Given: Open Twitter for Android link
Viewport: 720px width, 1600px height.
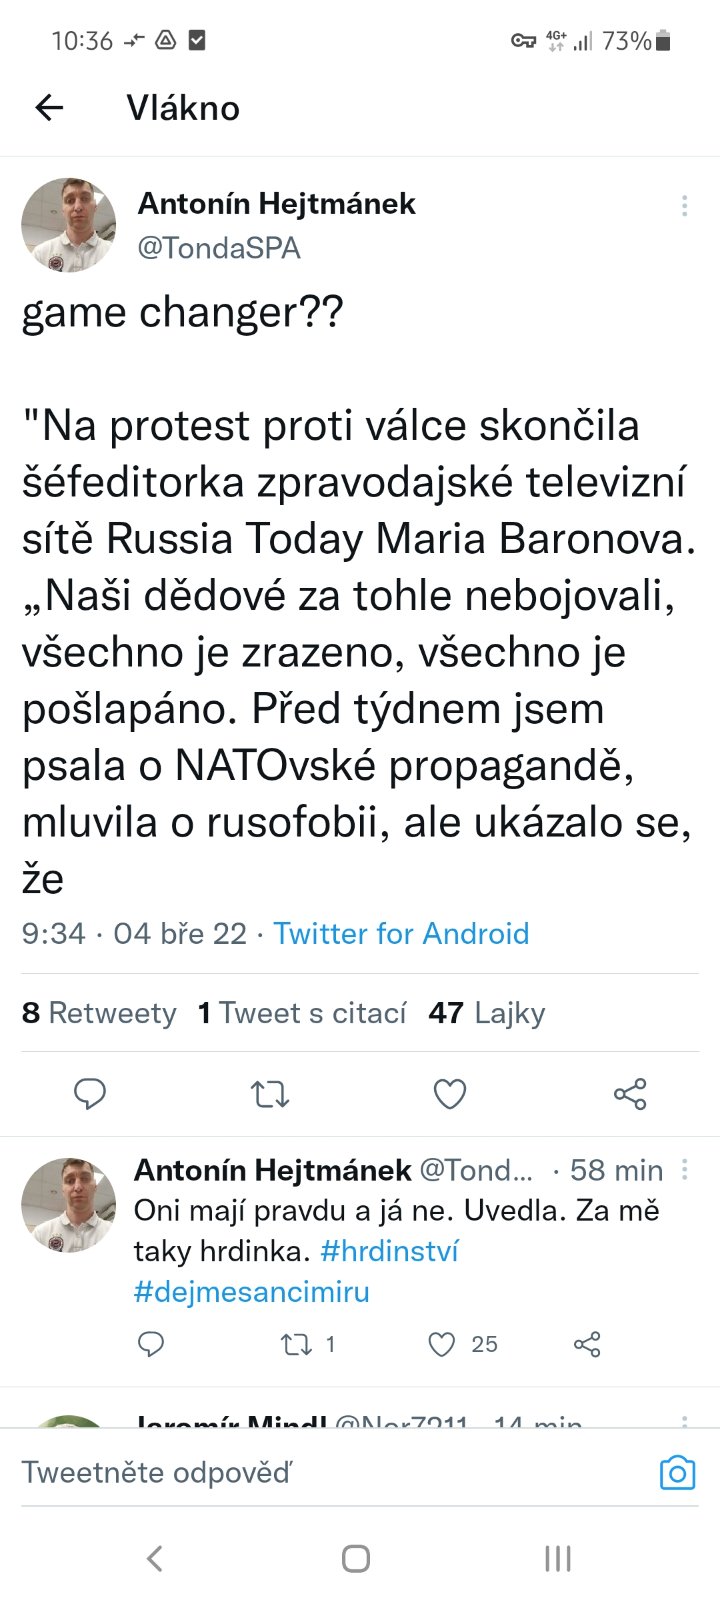Looking at the screenshot, I should (x=401, y=933).
